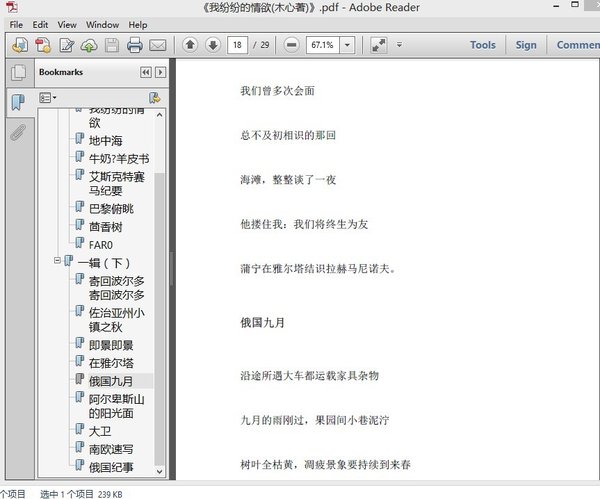This screenshot has width=600, height=499.
Task: Go to the previous page using the up arrow
Action: tap(190, 45)
